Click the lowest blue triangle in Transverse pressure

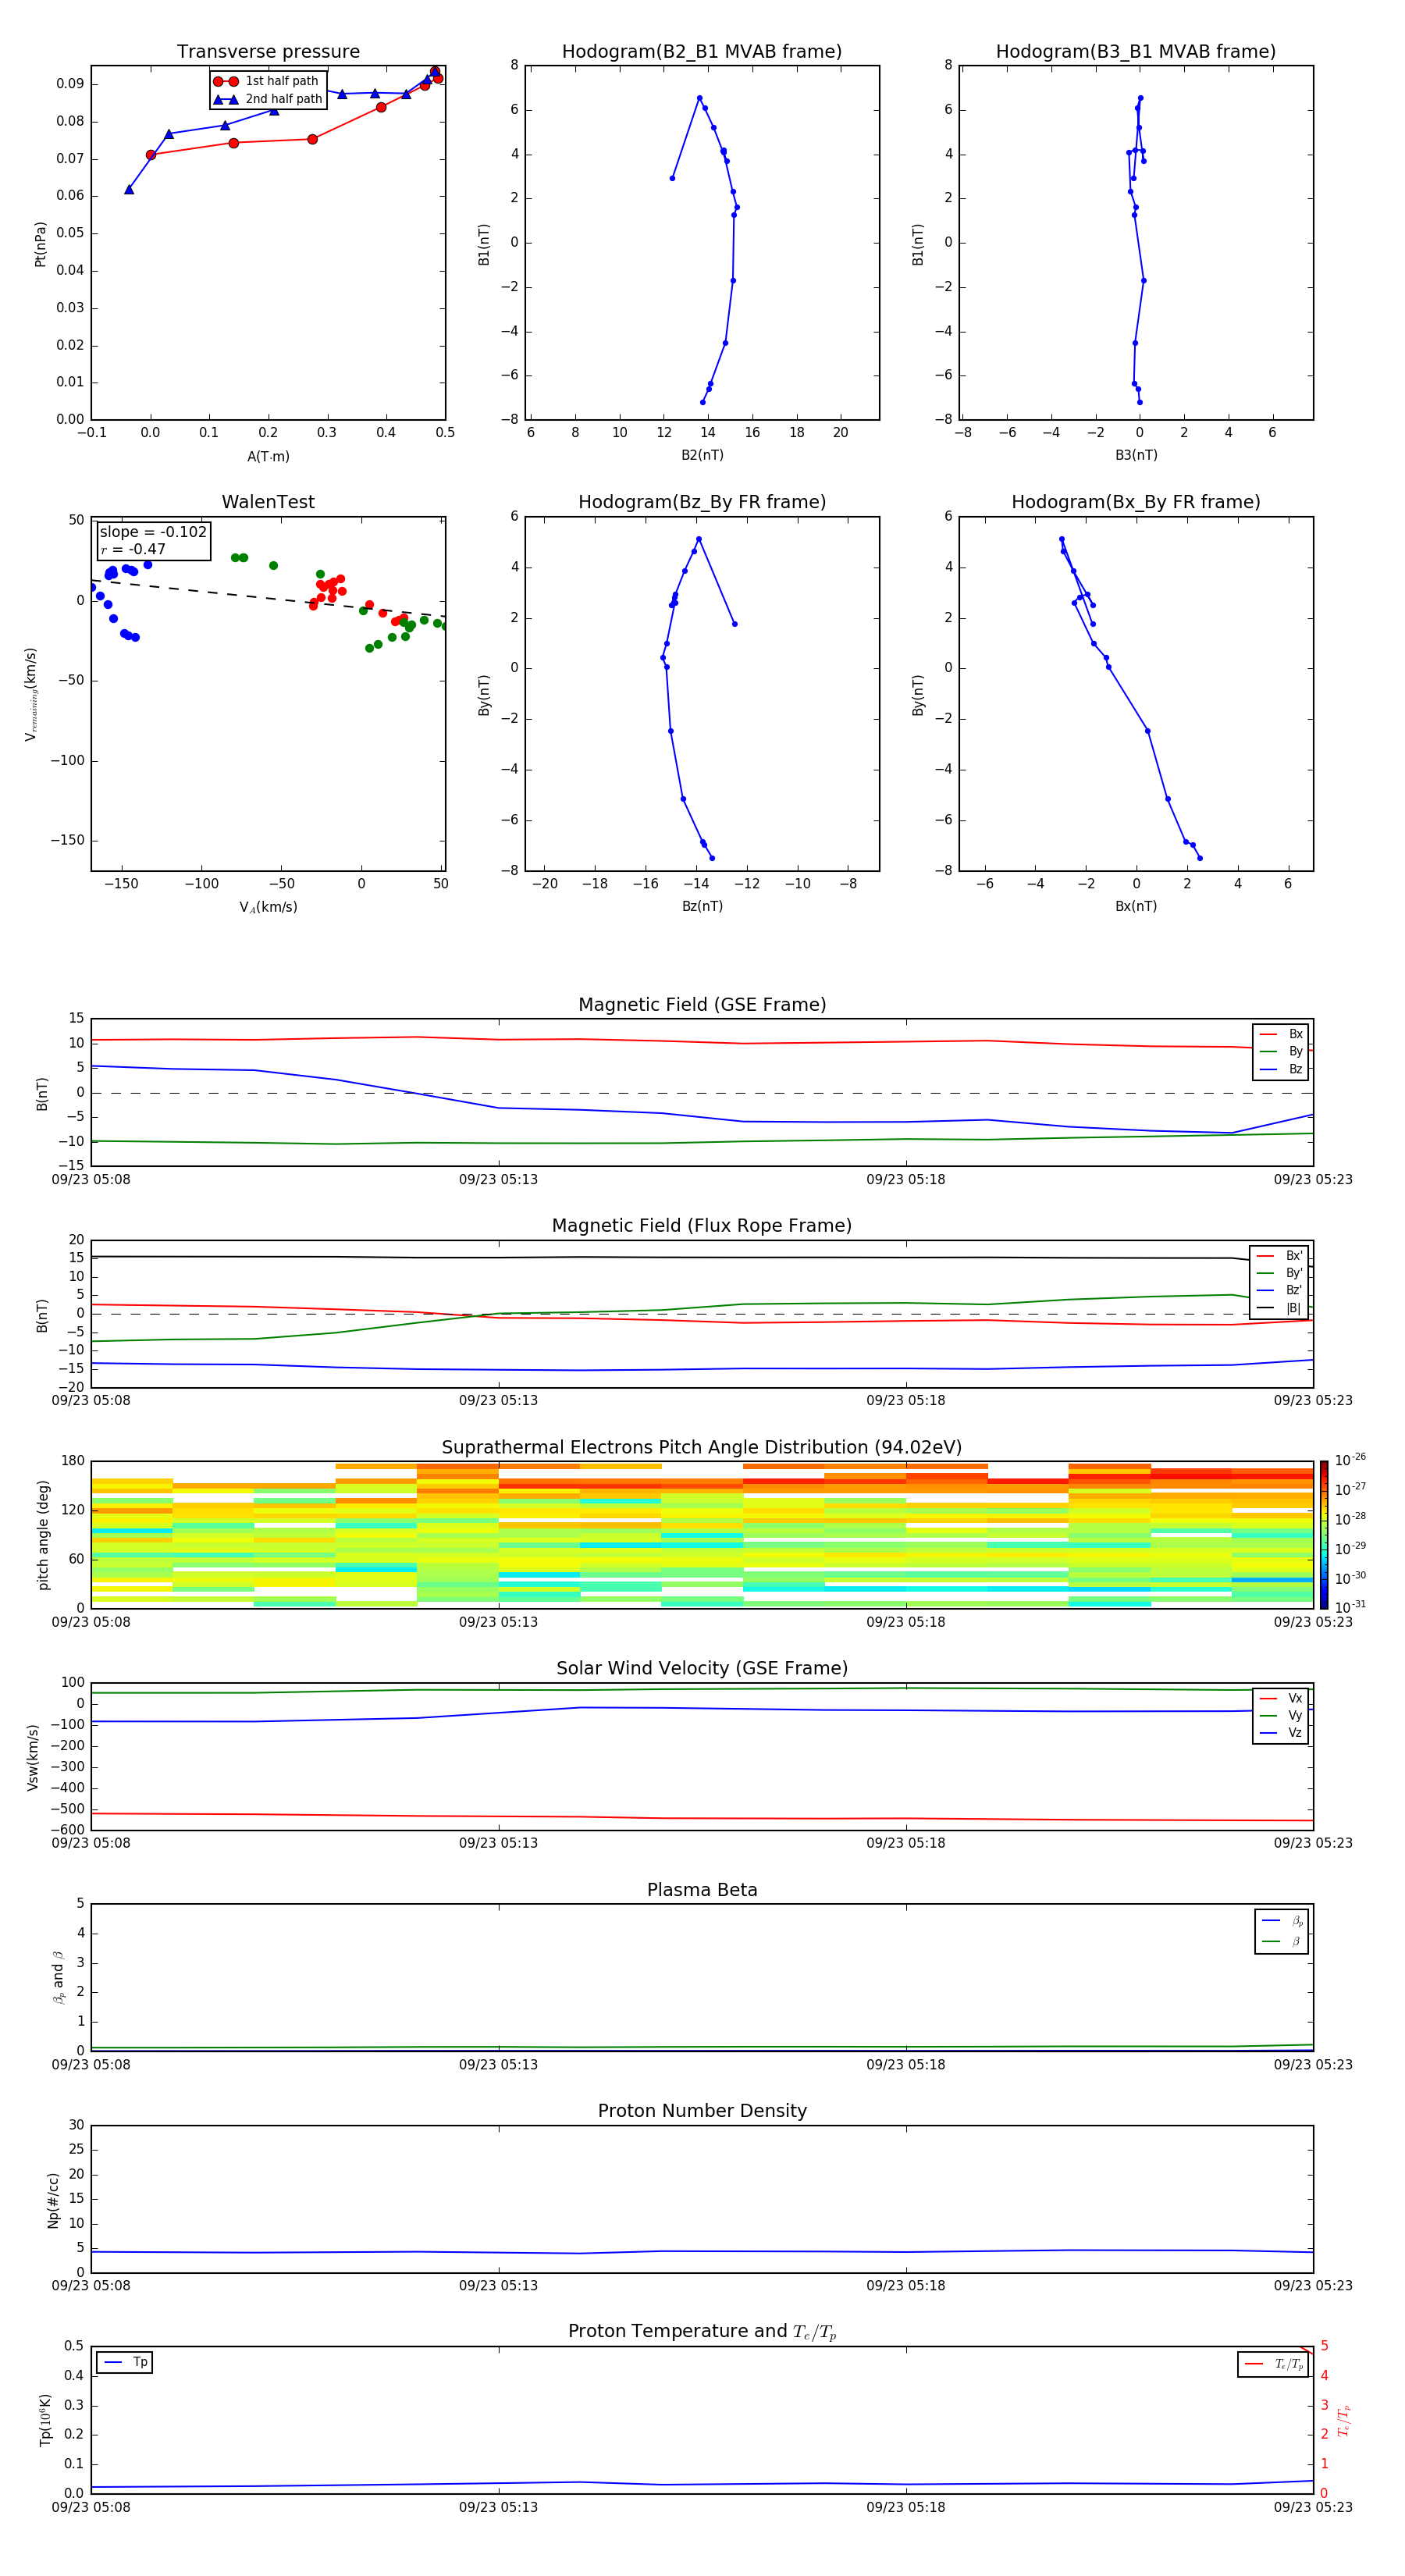coord(129,189)
